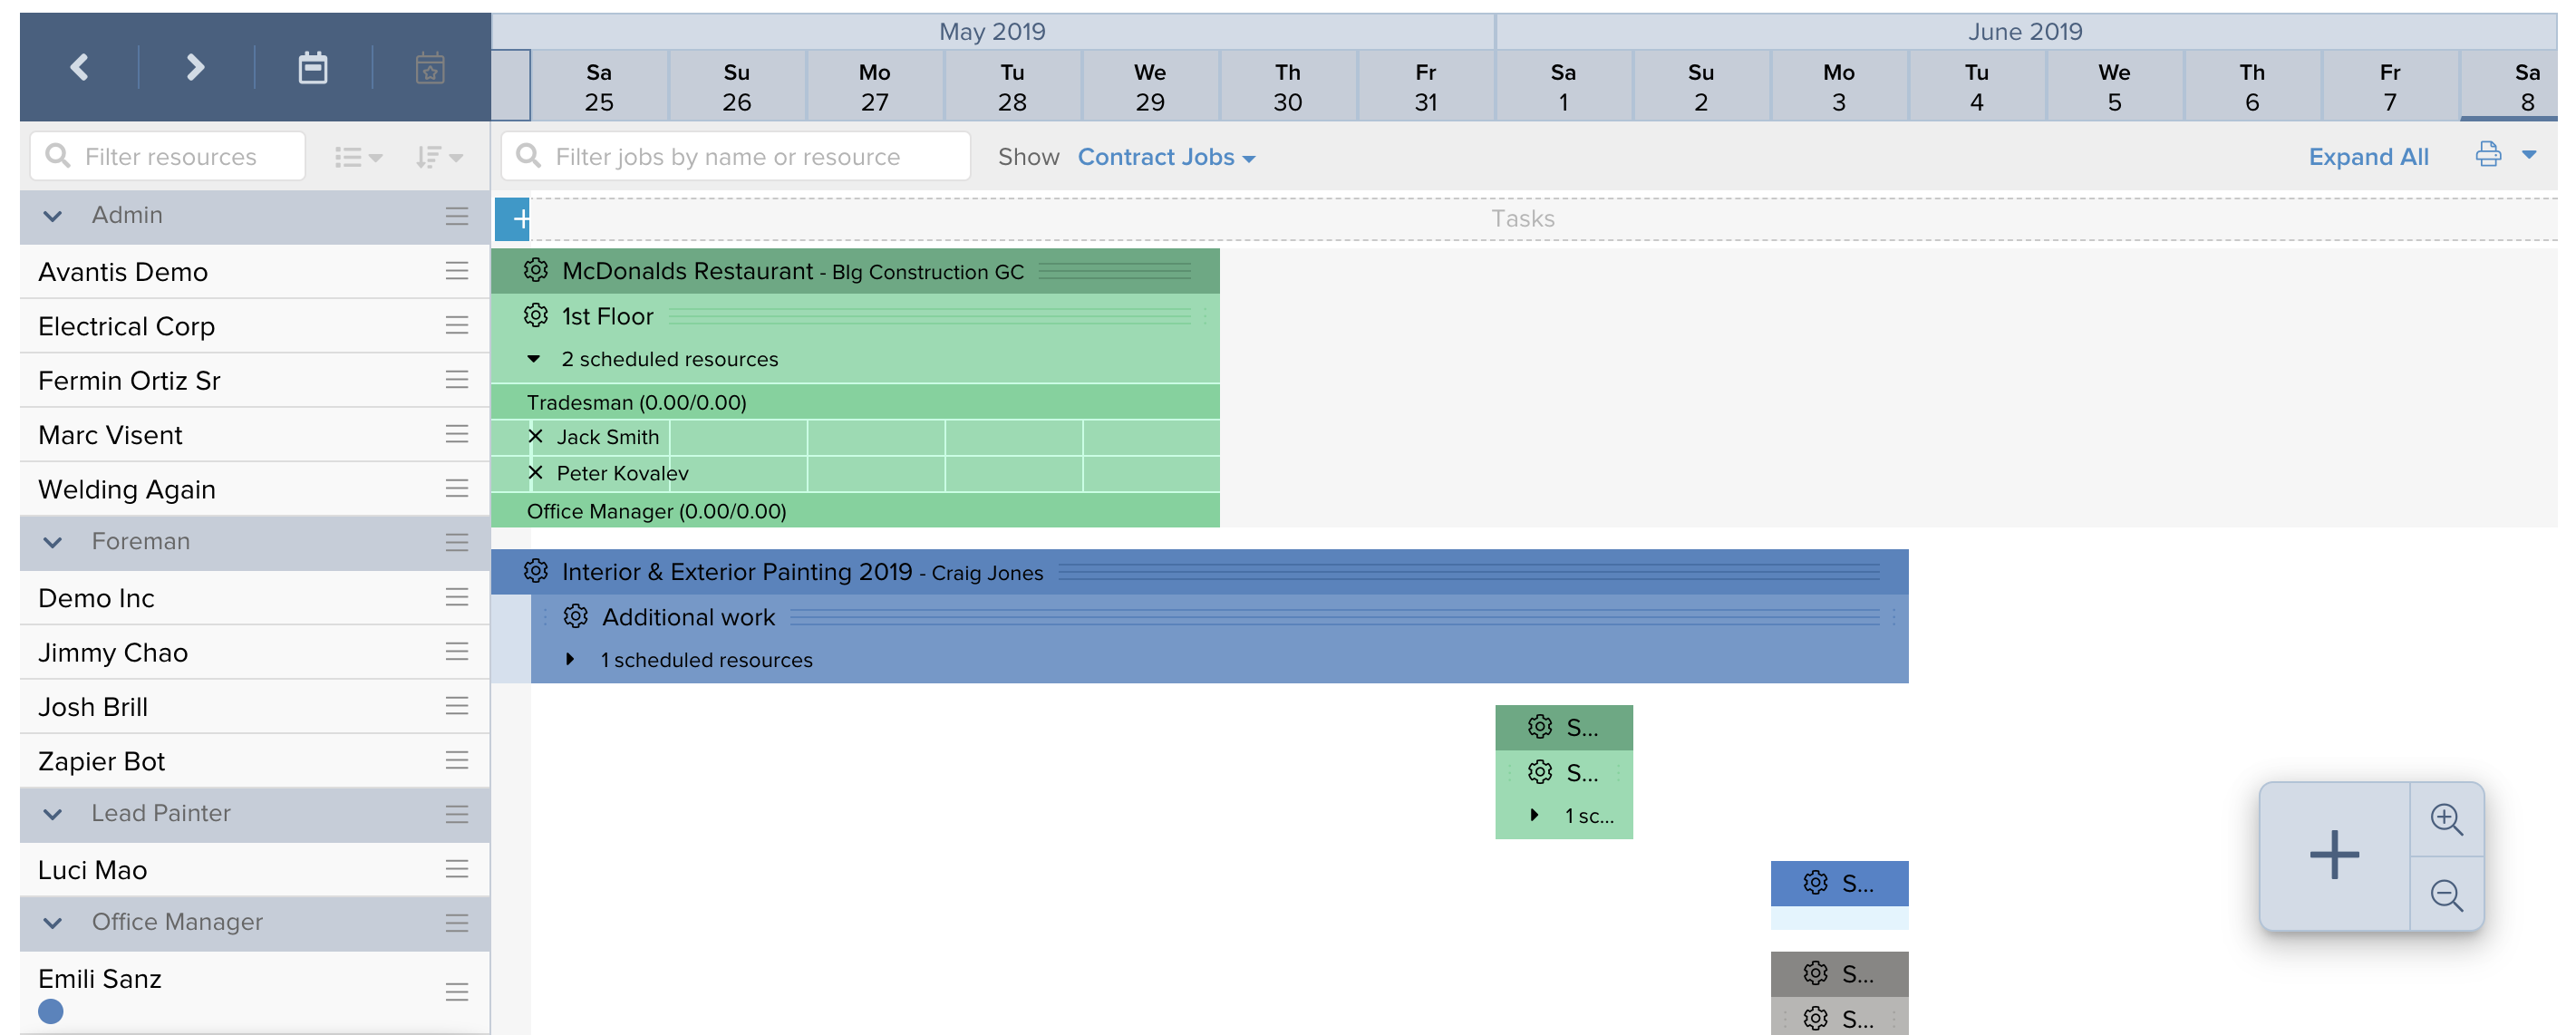
Task: Open the resource list view options
Action: pyautogui.click(x=358, y=157)
